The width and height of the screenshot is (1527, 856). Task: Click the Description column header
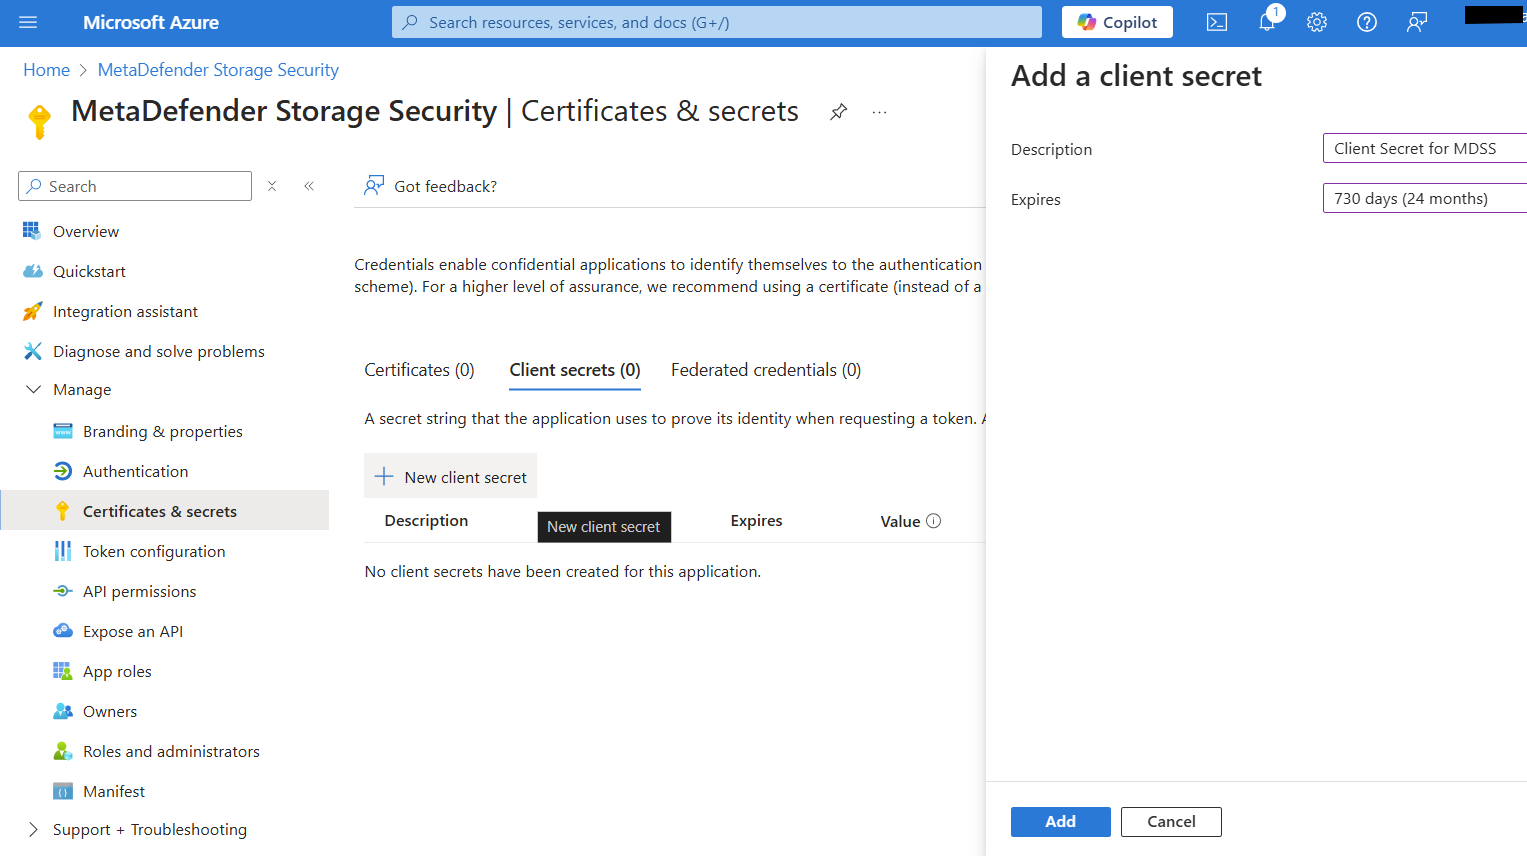[426, 521]
